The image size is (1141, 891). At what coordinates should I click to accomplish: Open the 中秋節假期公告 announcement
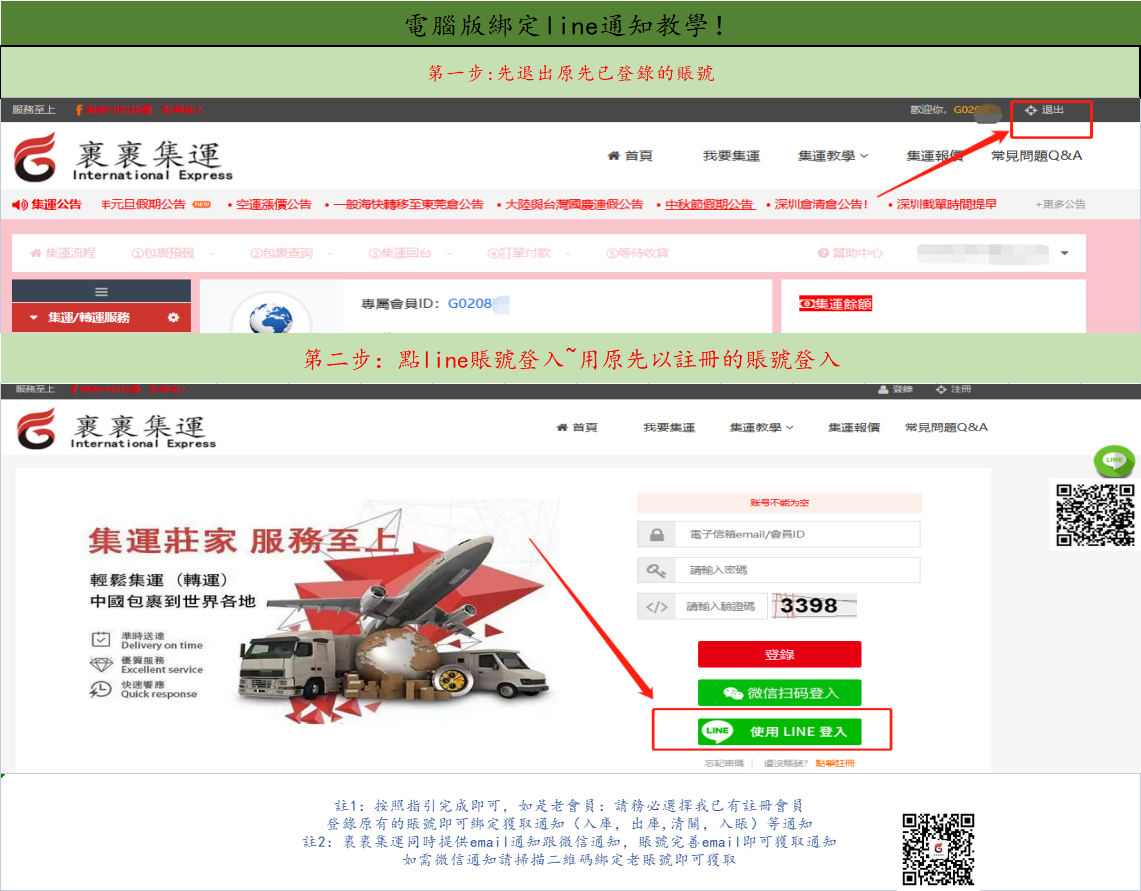[x=709, y=205]
